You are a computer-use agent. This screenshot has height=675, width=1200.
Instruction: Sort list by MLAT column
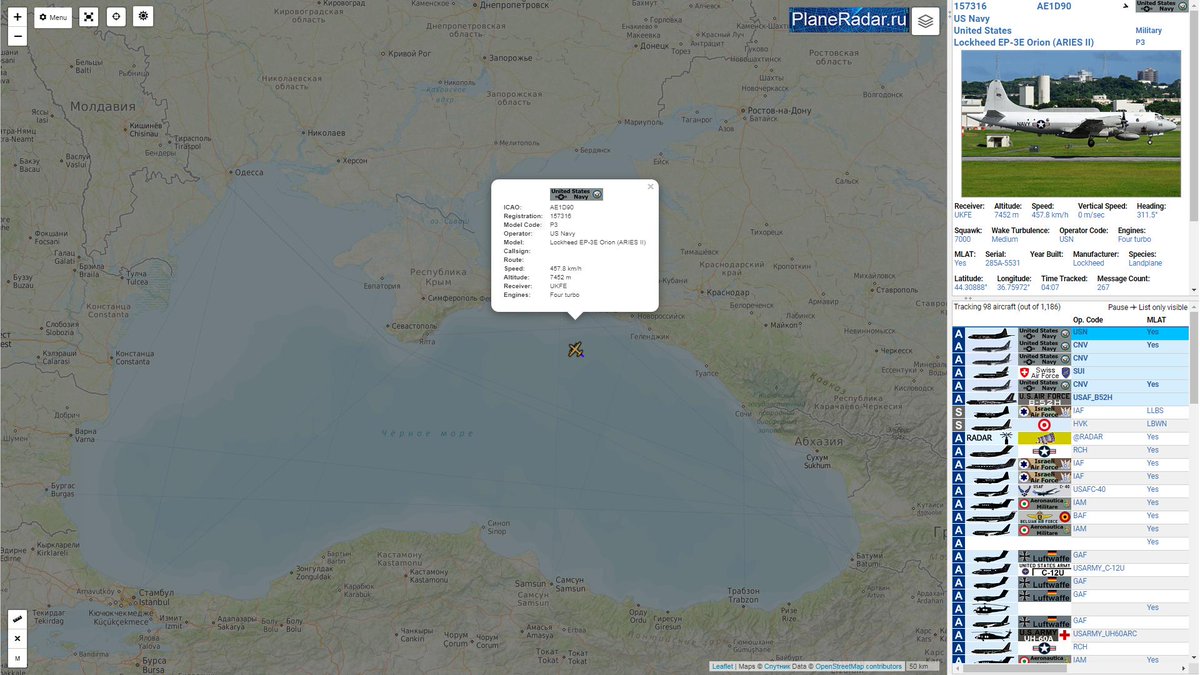(1156, 320)
